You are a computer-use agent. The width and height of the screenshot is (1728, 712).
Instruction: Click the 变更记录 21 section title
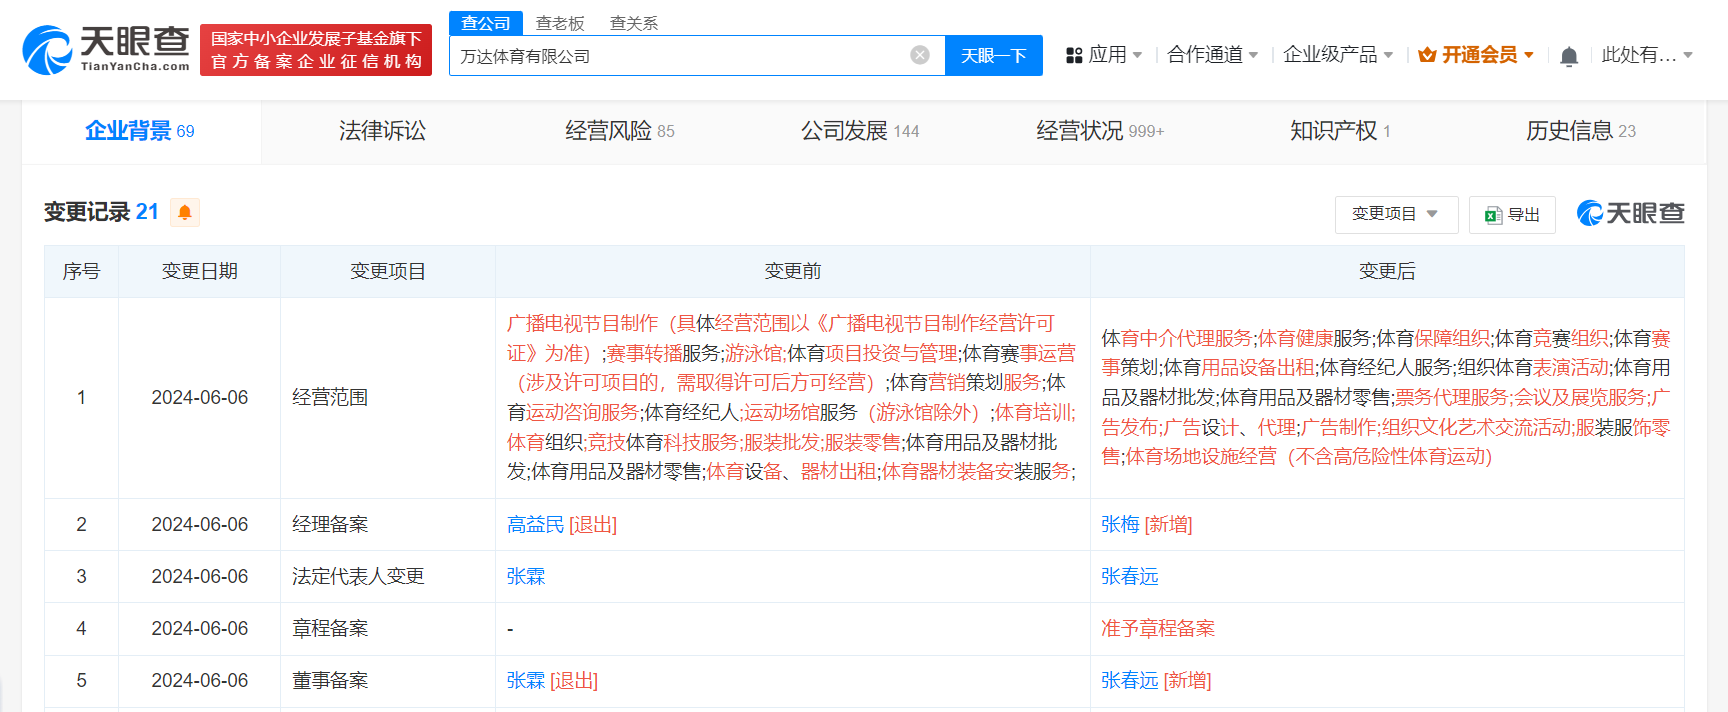click(101, 212)
